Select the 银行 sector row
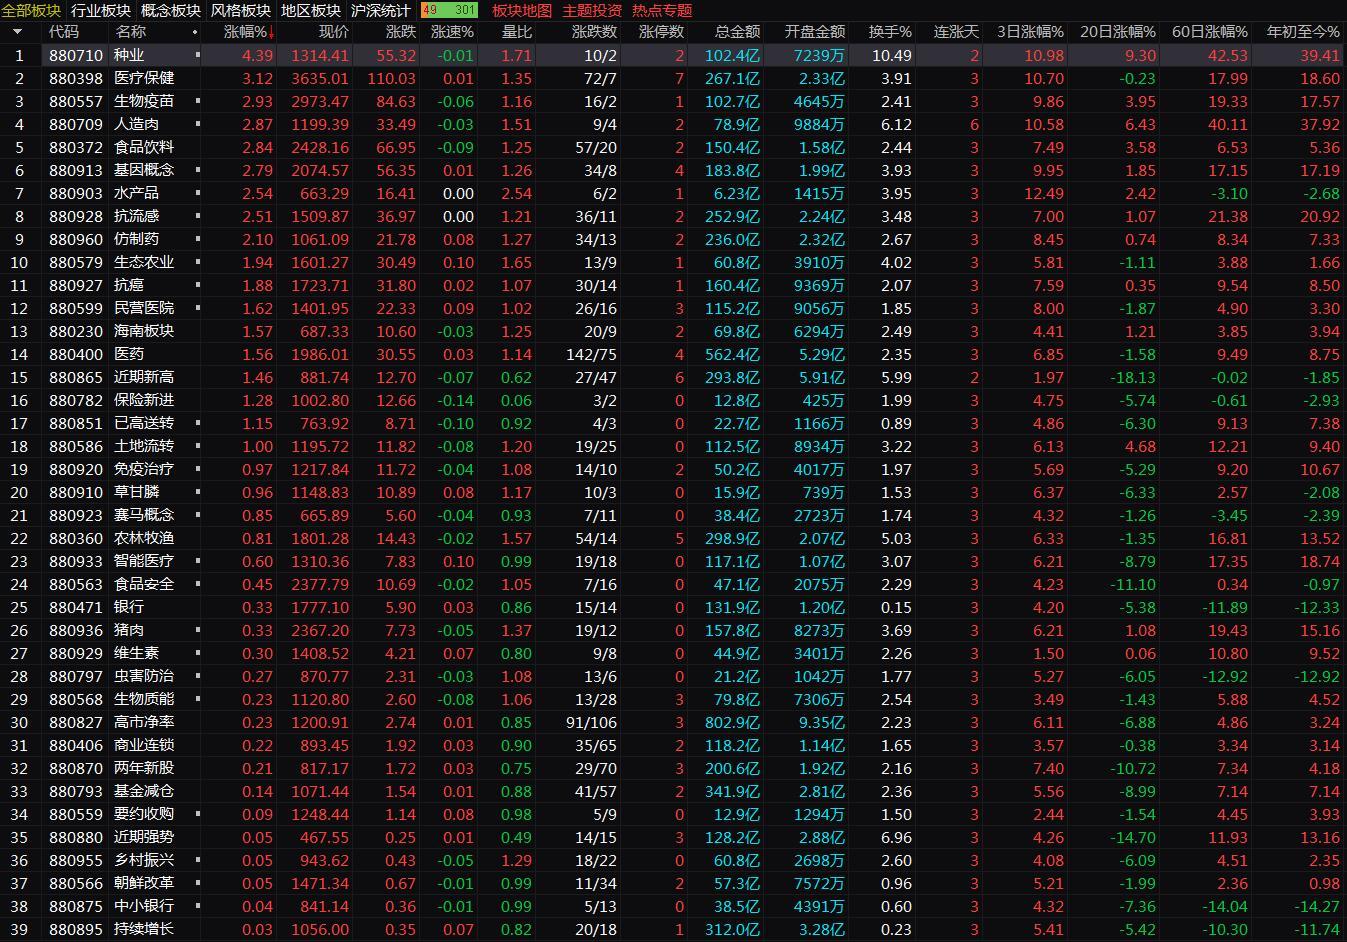 [x=673, y=607]
